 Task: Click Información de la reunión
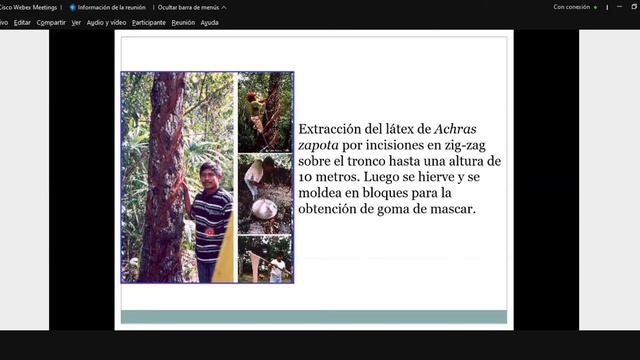click(111, 7)
